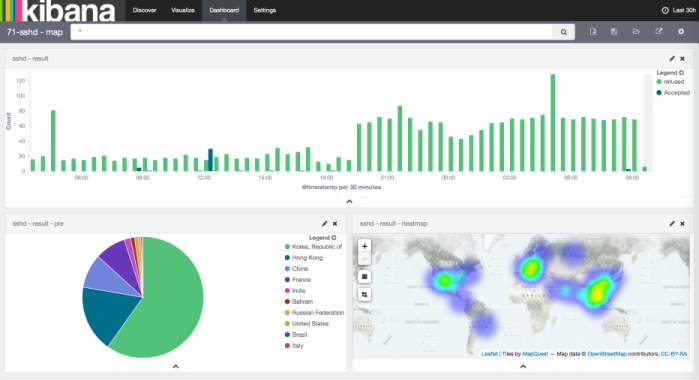Open the Visualize tab
Screen dimensions: 699x380
(183, 10)
